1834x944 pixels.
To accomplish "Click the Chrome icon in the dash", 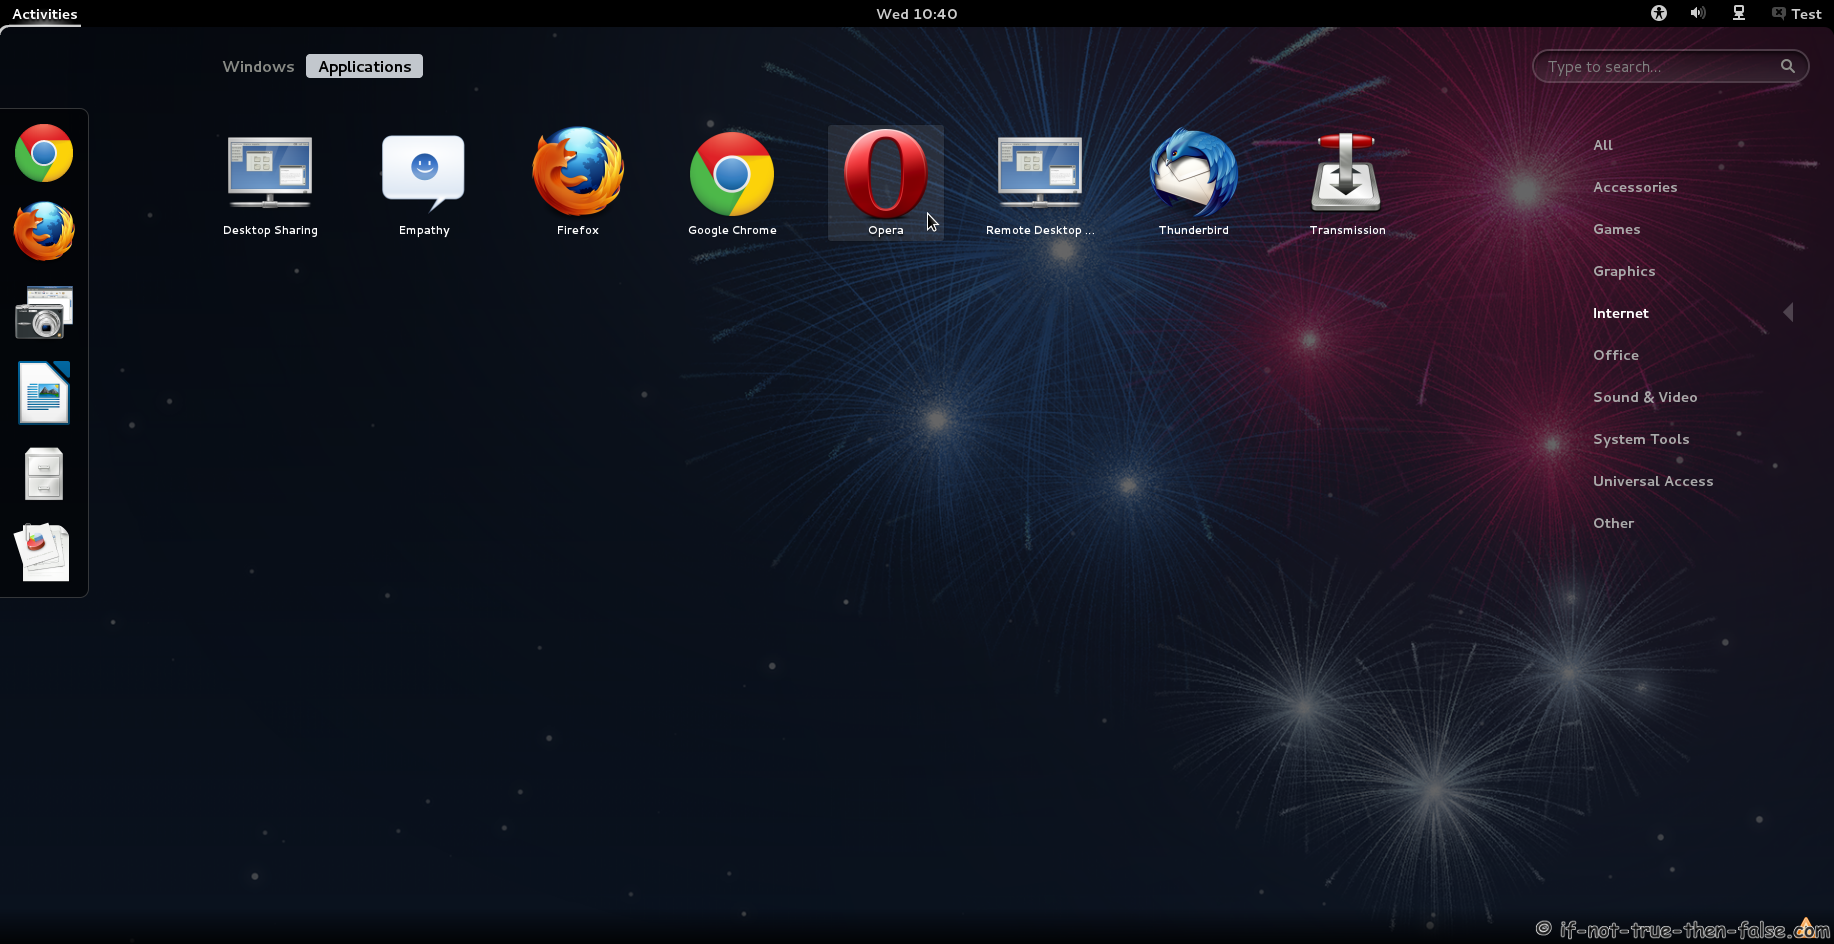I will [44, 153].
